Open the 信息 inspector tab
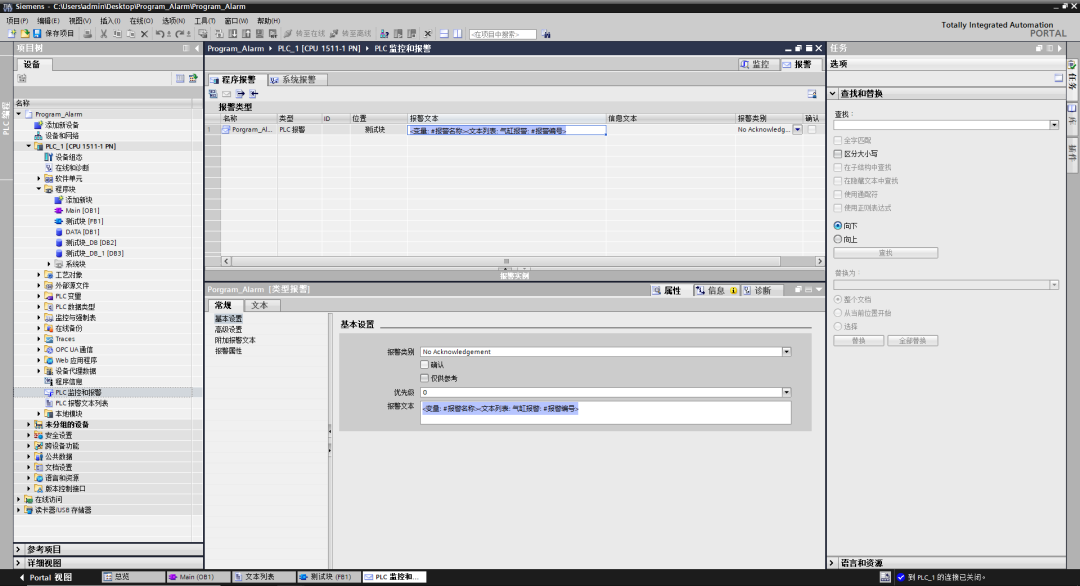 (x=716, y=291)
